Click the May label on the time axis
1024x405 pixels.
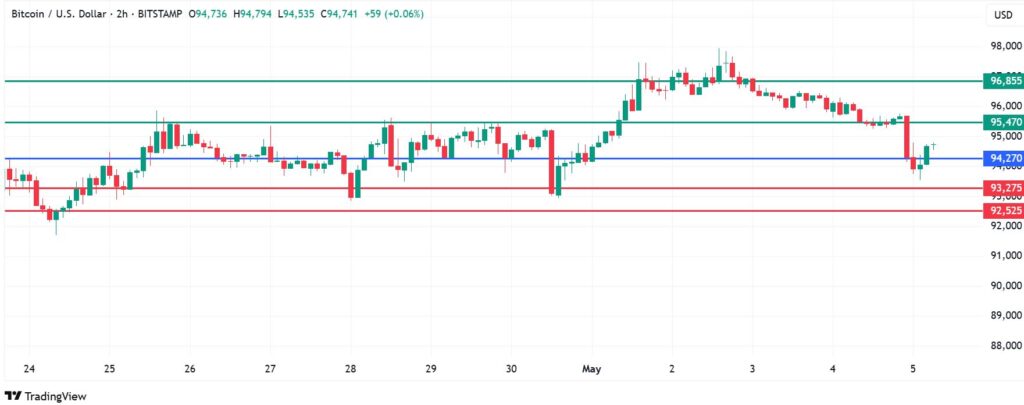coord(592,368)
